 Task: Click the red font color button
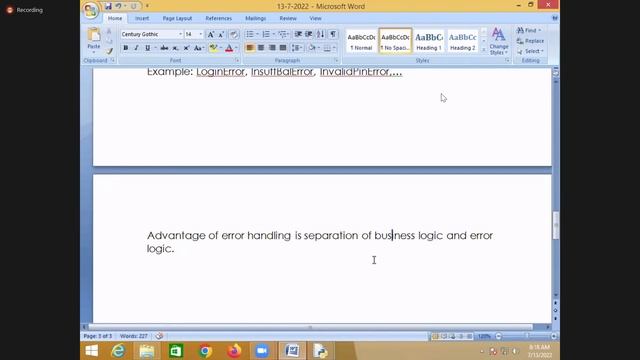[x=229, y=48]
